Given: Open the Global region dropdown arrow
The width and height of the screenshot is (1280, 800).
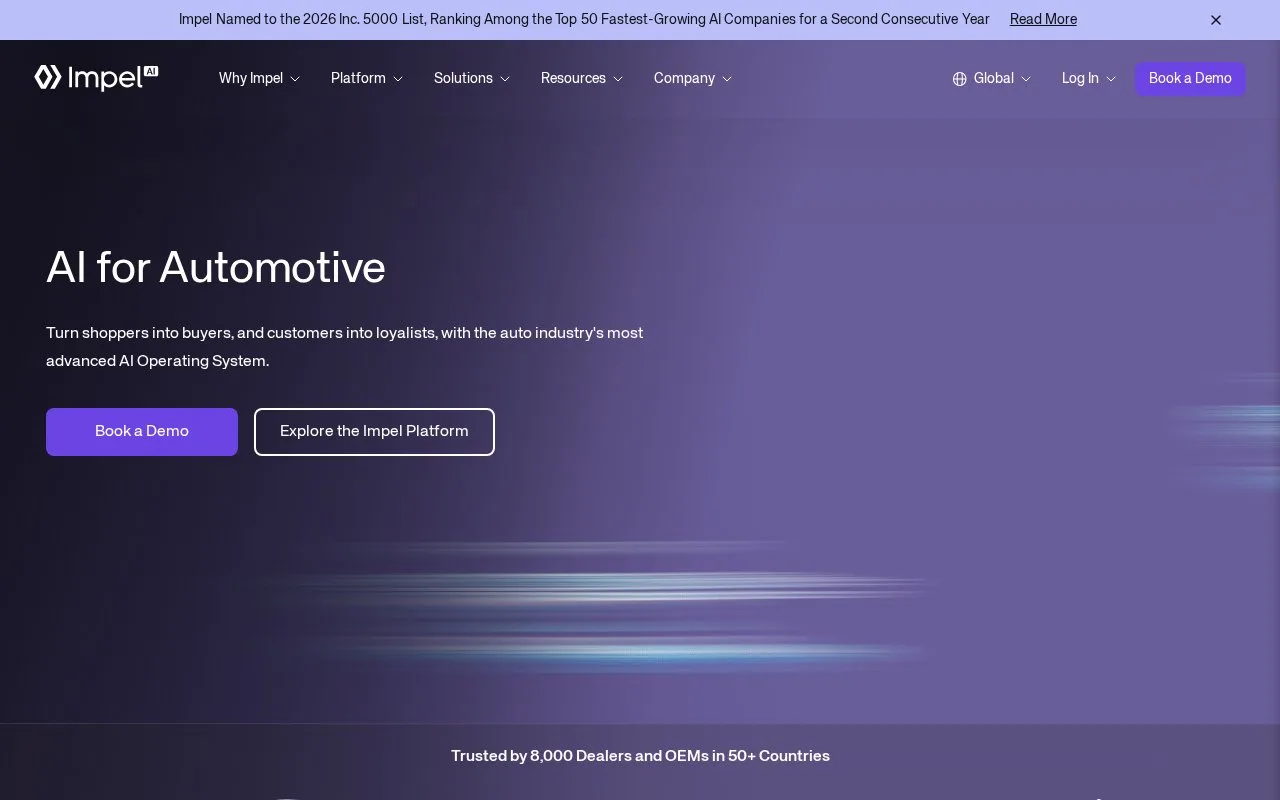Looking at the screenshot, I should point(1026,79).
